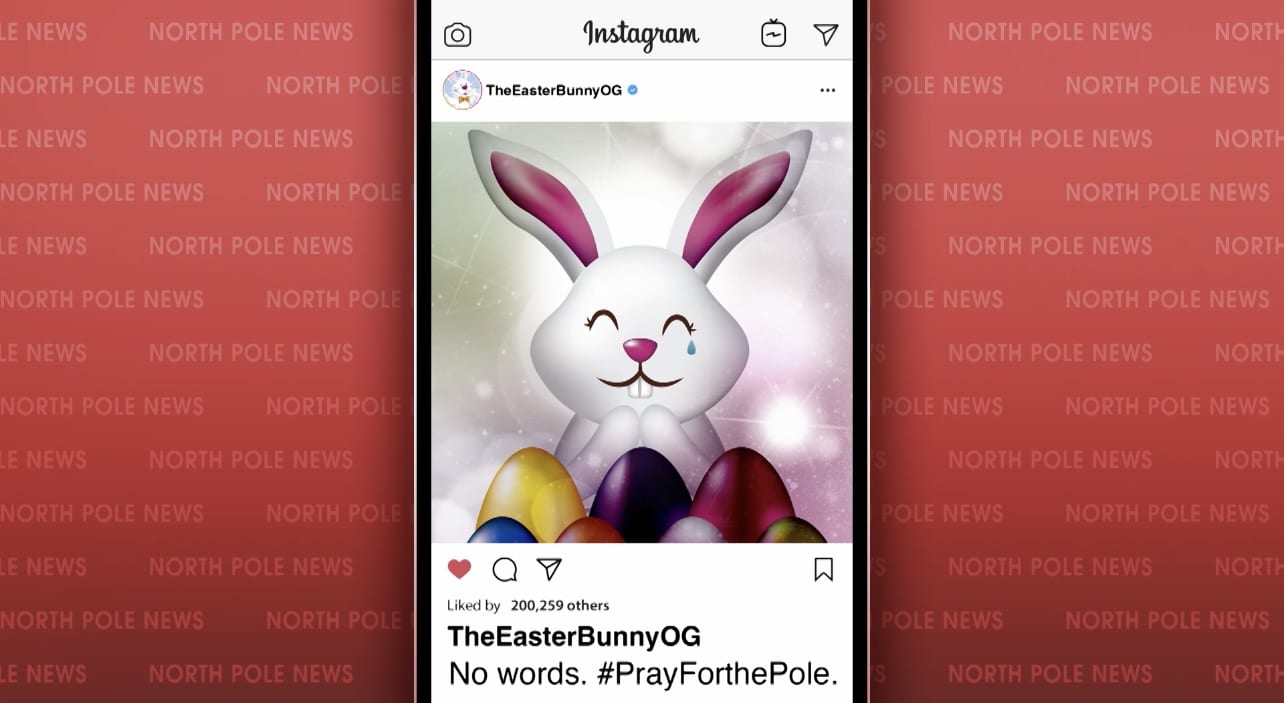Open the three-dot post options menu

(x=827, y=90)
